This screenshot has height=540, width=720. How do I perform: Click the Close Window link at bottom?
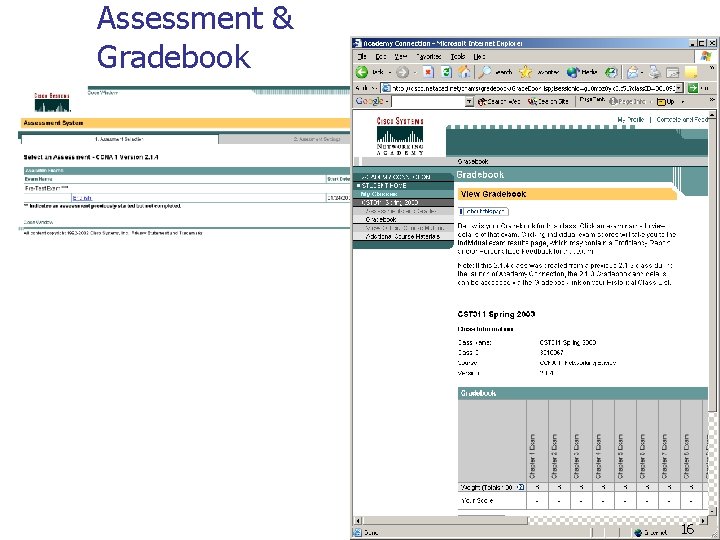pyautogui.click(x=38, y=222)
